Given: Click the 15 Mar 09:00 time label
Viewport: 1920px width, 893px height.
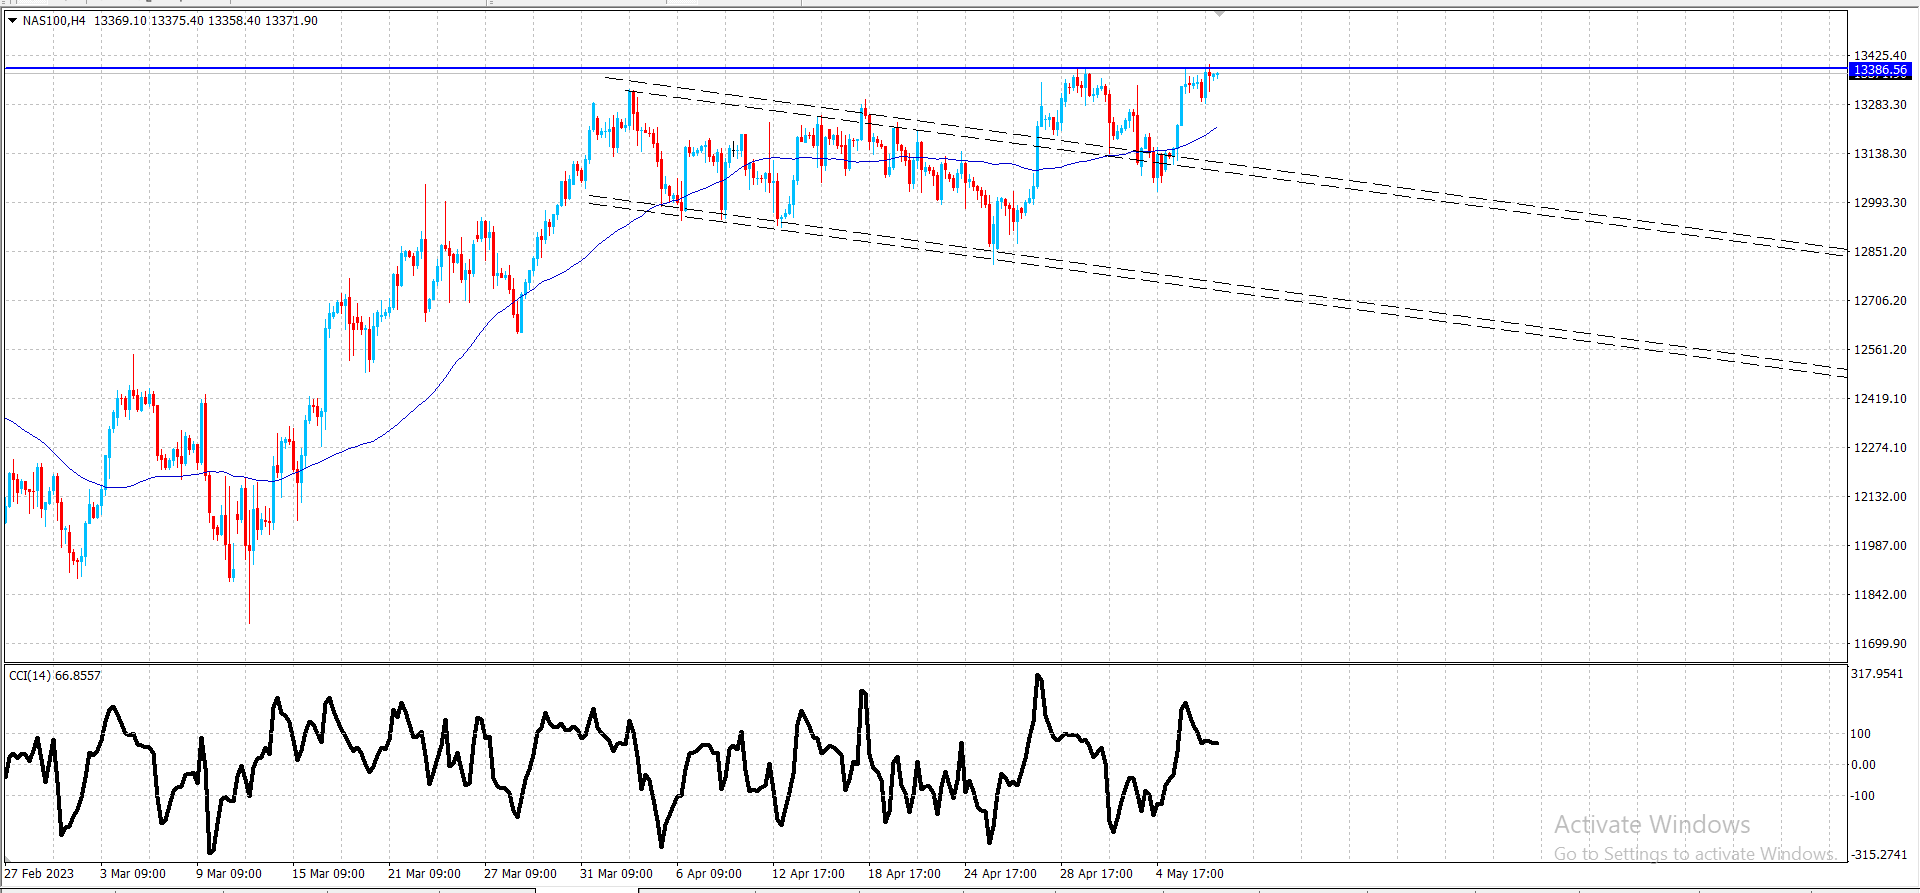Looking at the screenshot, I should pos(329,874).
